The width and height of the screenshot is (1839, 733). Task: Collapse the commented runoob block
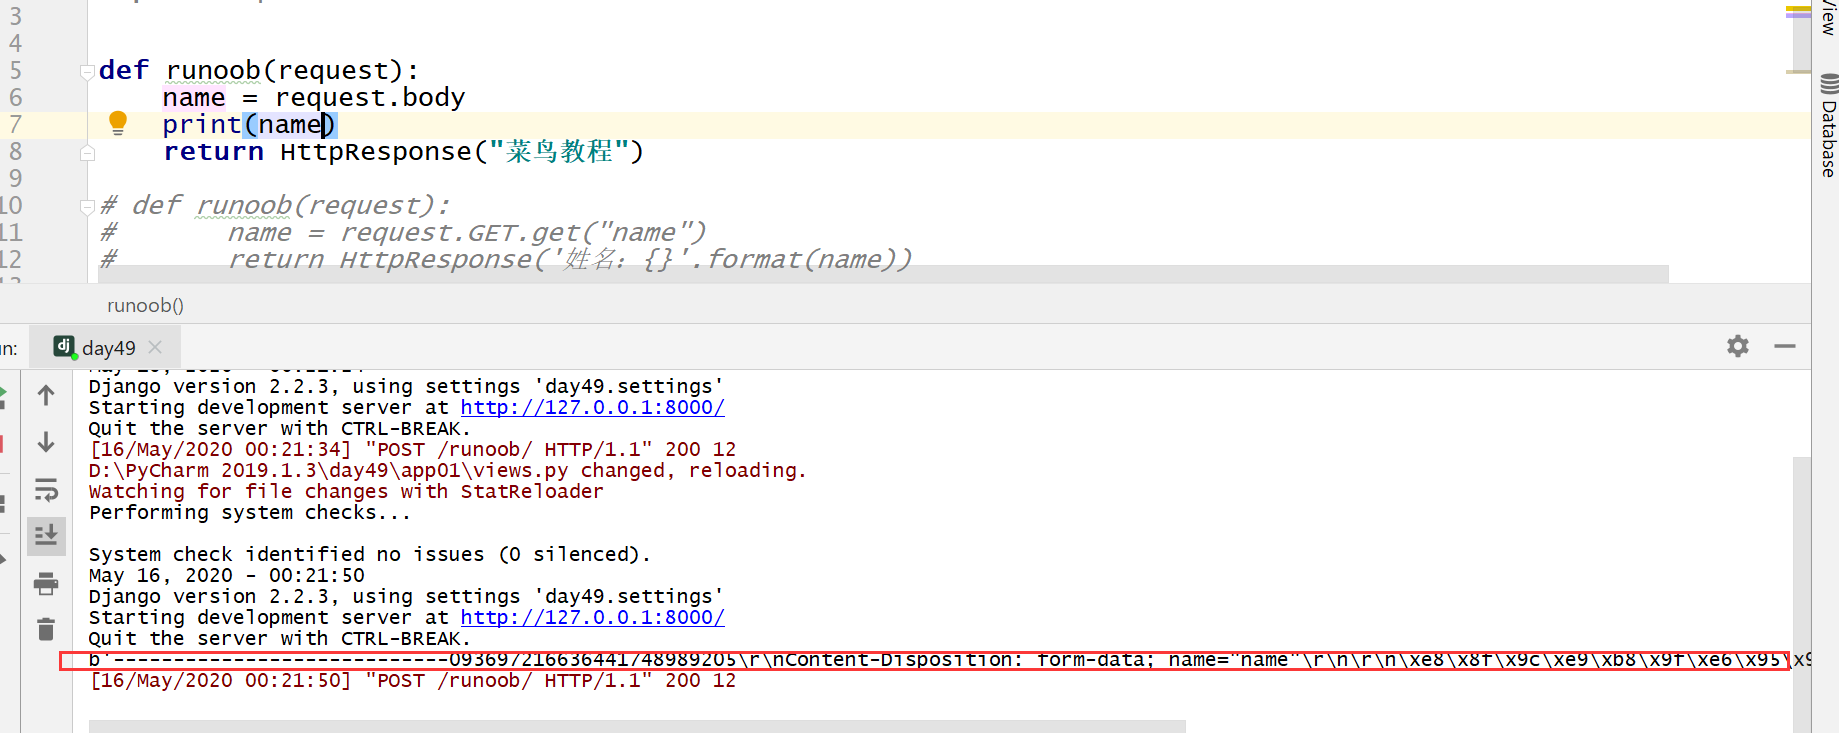[88, 207]
